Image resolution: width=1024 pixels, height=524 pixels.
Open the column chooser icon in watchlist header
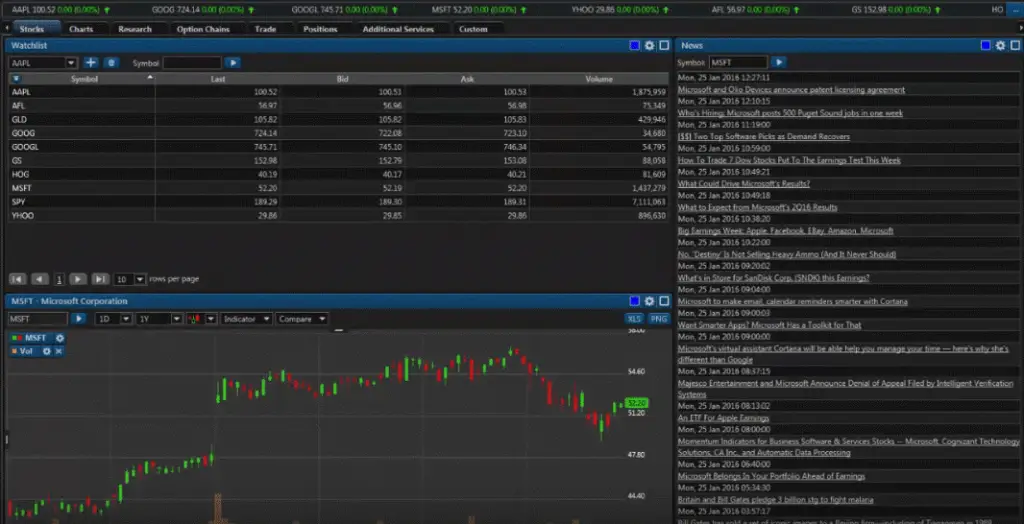[x=16, y=79]
